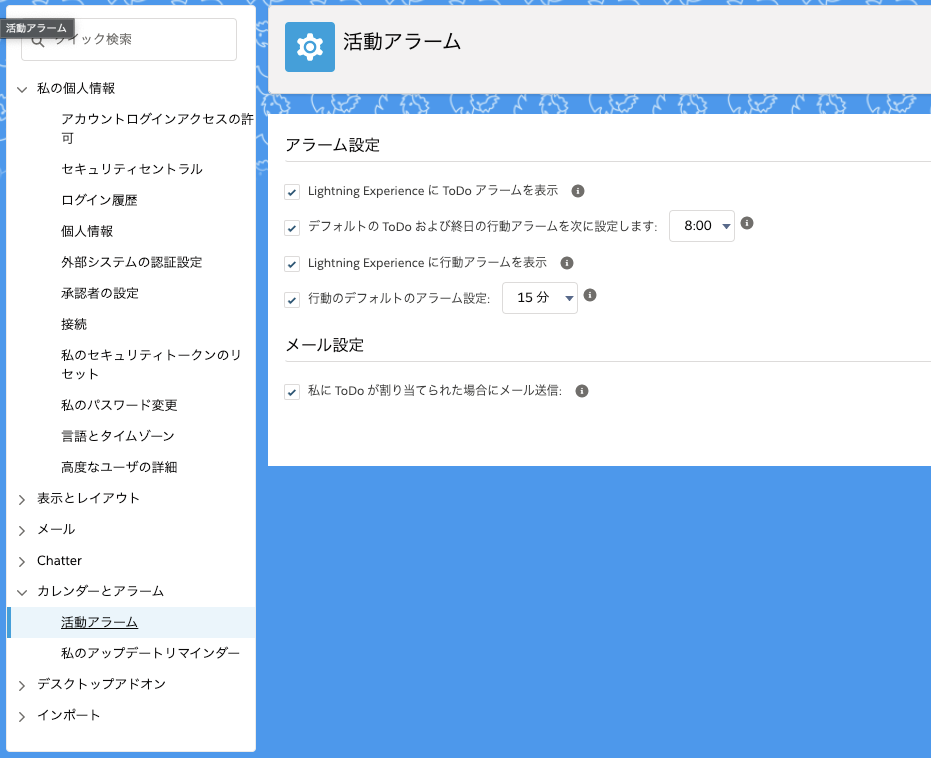Click info icon next to 行動アラームを表示
The image size is (931, 758).
[x=567, y=263]
